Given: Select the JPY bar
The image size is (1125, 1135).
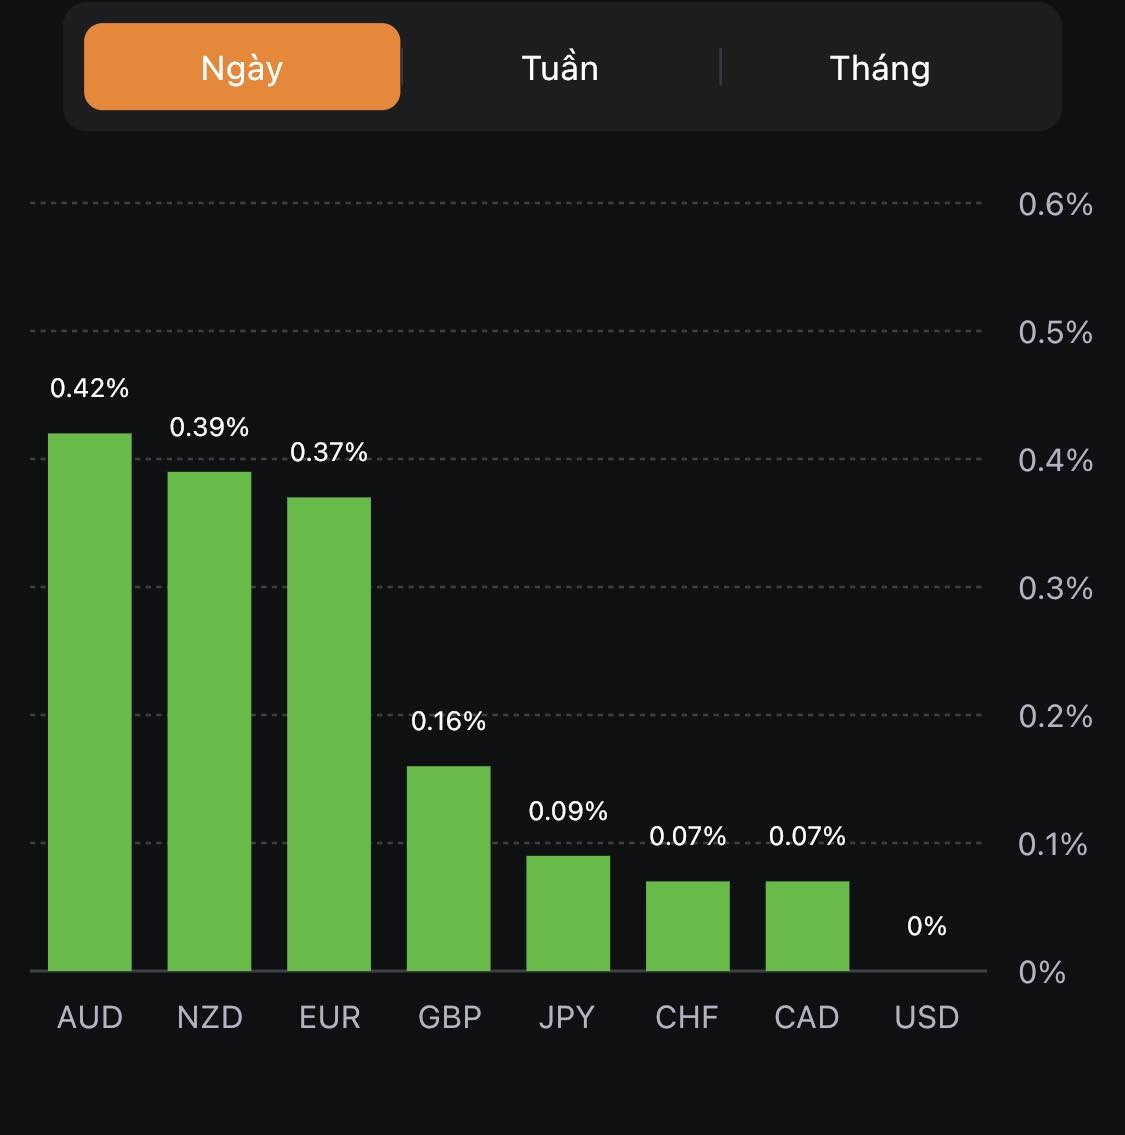Looking at the screenshot, I should point(568,913).
